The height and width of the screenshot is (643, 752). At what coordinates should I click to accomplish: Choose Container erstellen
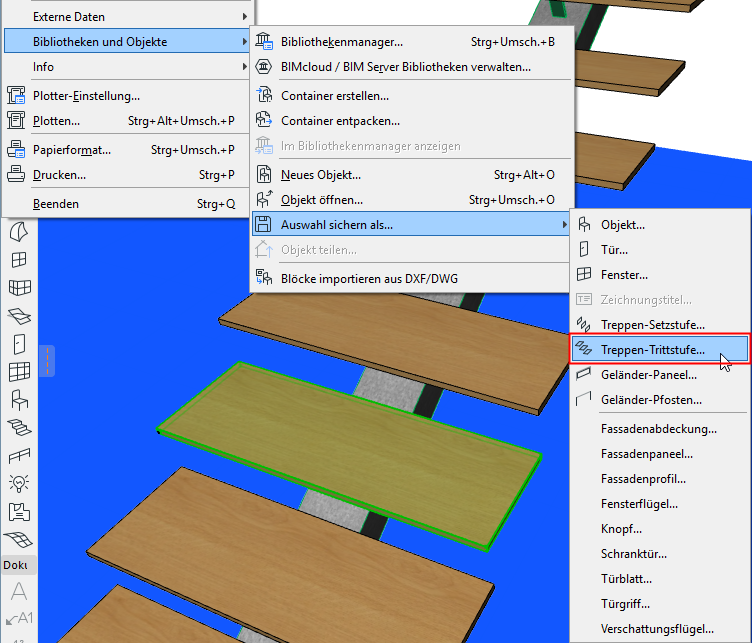click(411, 96)
